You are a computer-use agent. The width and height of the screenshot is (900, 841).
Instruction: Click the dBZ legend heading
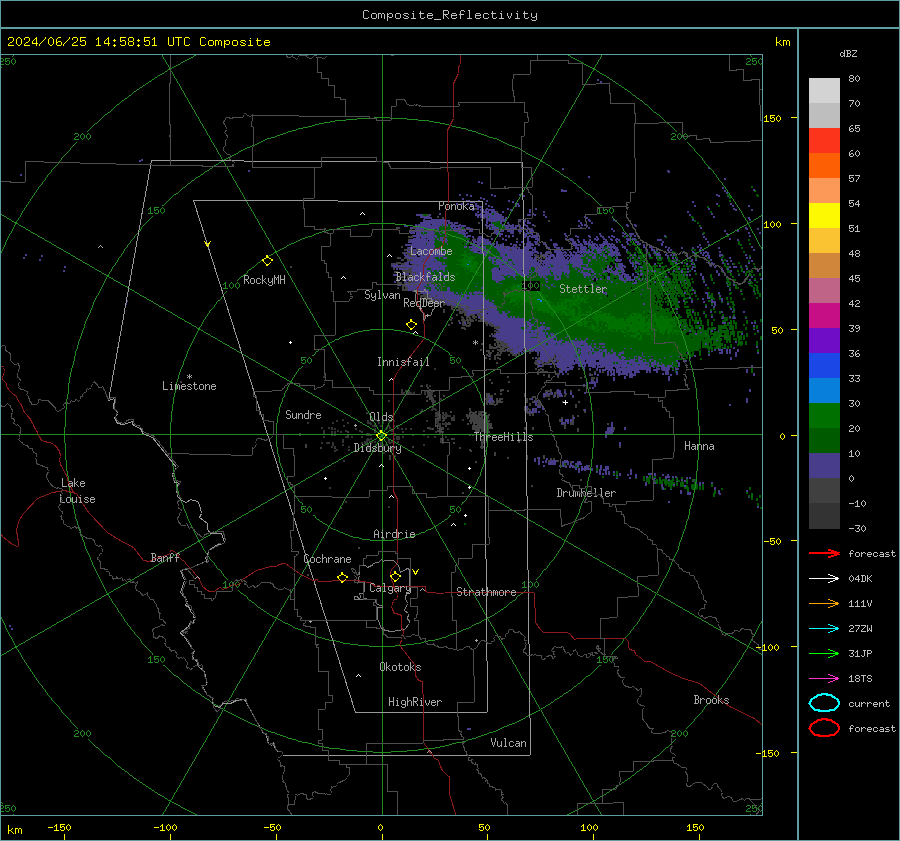848,53
